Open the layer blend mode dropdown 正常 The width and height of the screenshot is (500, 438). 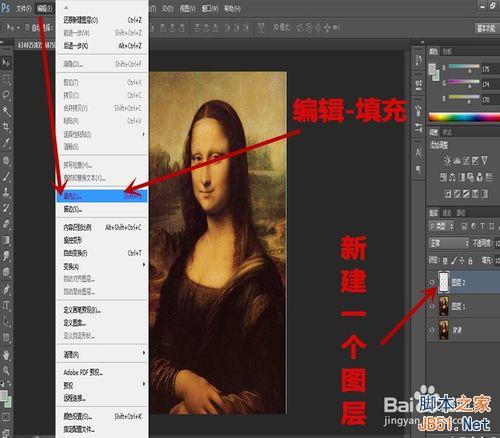(x=449, y=243)
